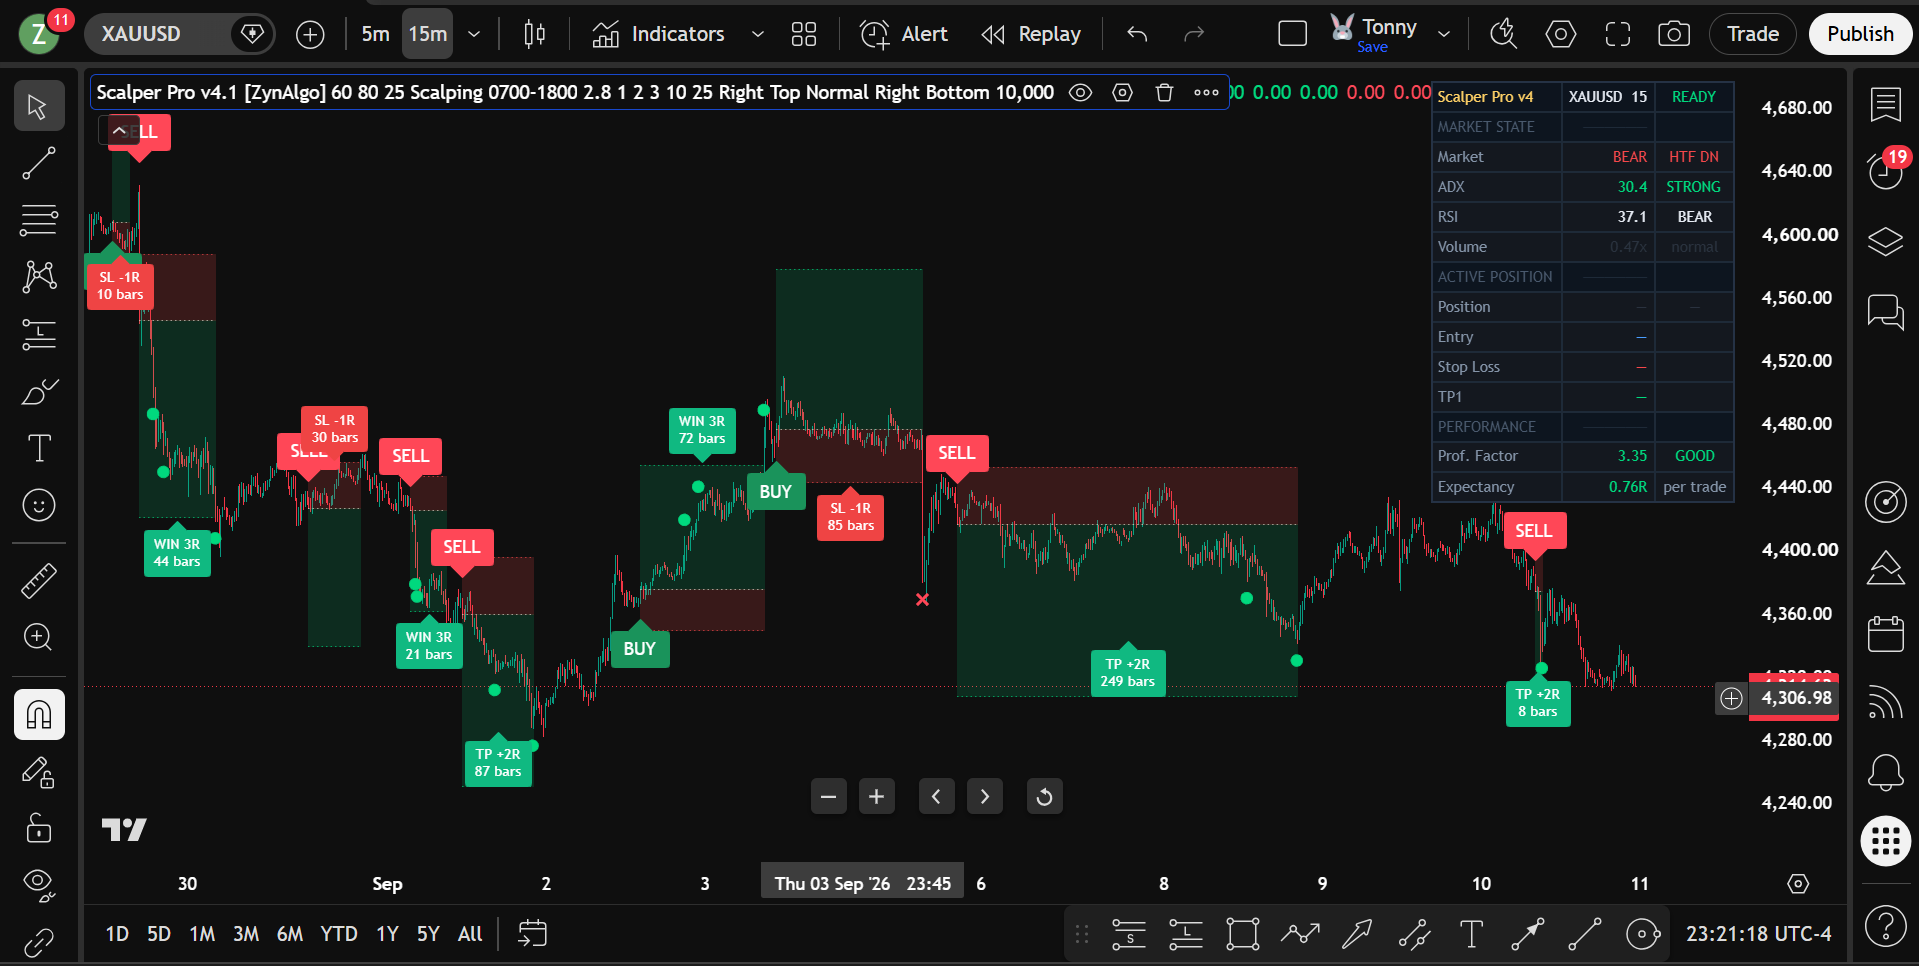
Task: Select the ruler measure tool
Action: 39,580
